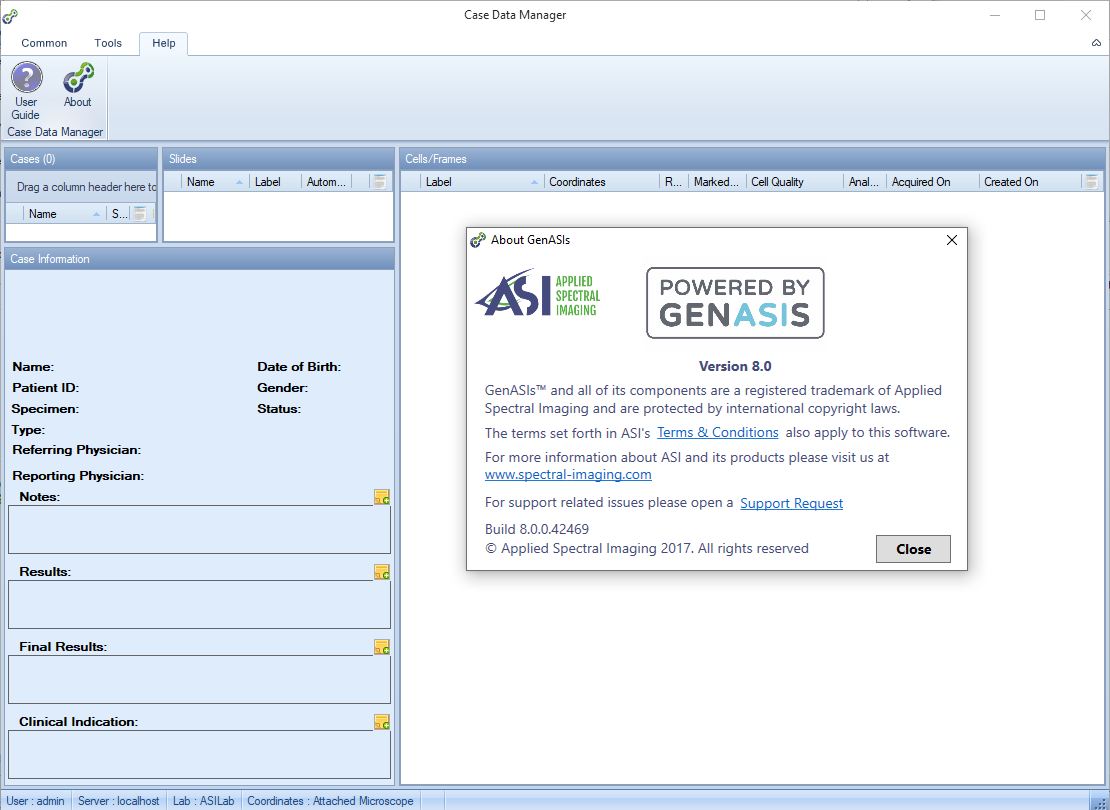Click inside the Results text box
The width and height of the screenshot is (1110, 810).
point(199,605)
